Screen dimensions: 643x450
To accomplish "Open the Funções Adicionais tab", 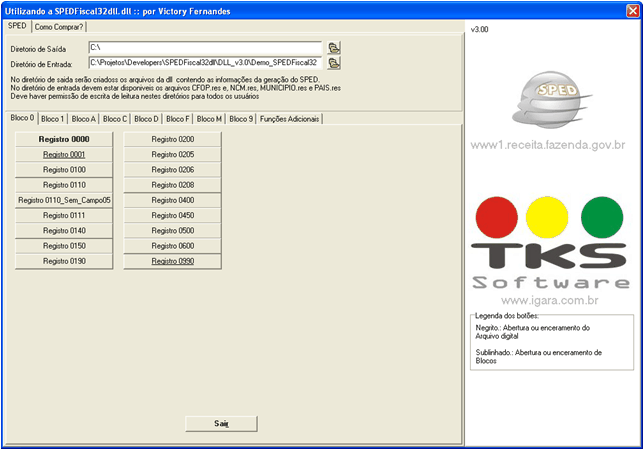I will pyautogui.click(x=291, y=119).
